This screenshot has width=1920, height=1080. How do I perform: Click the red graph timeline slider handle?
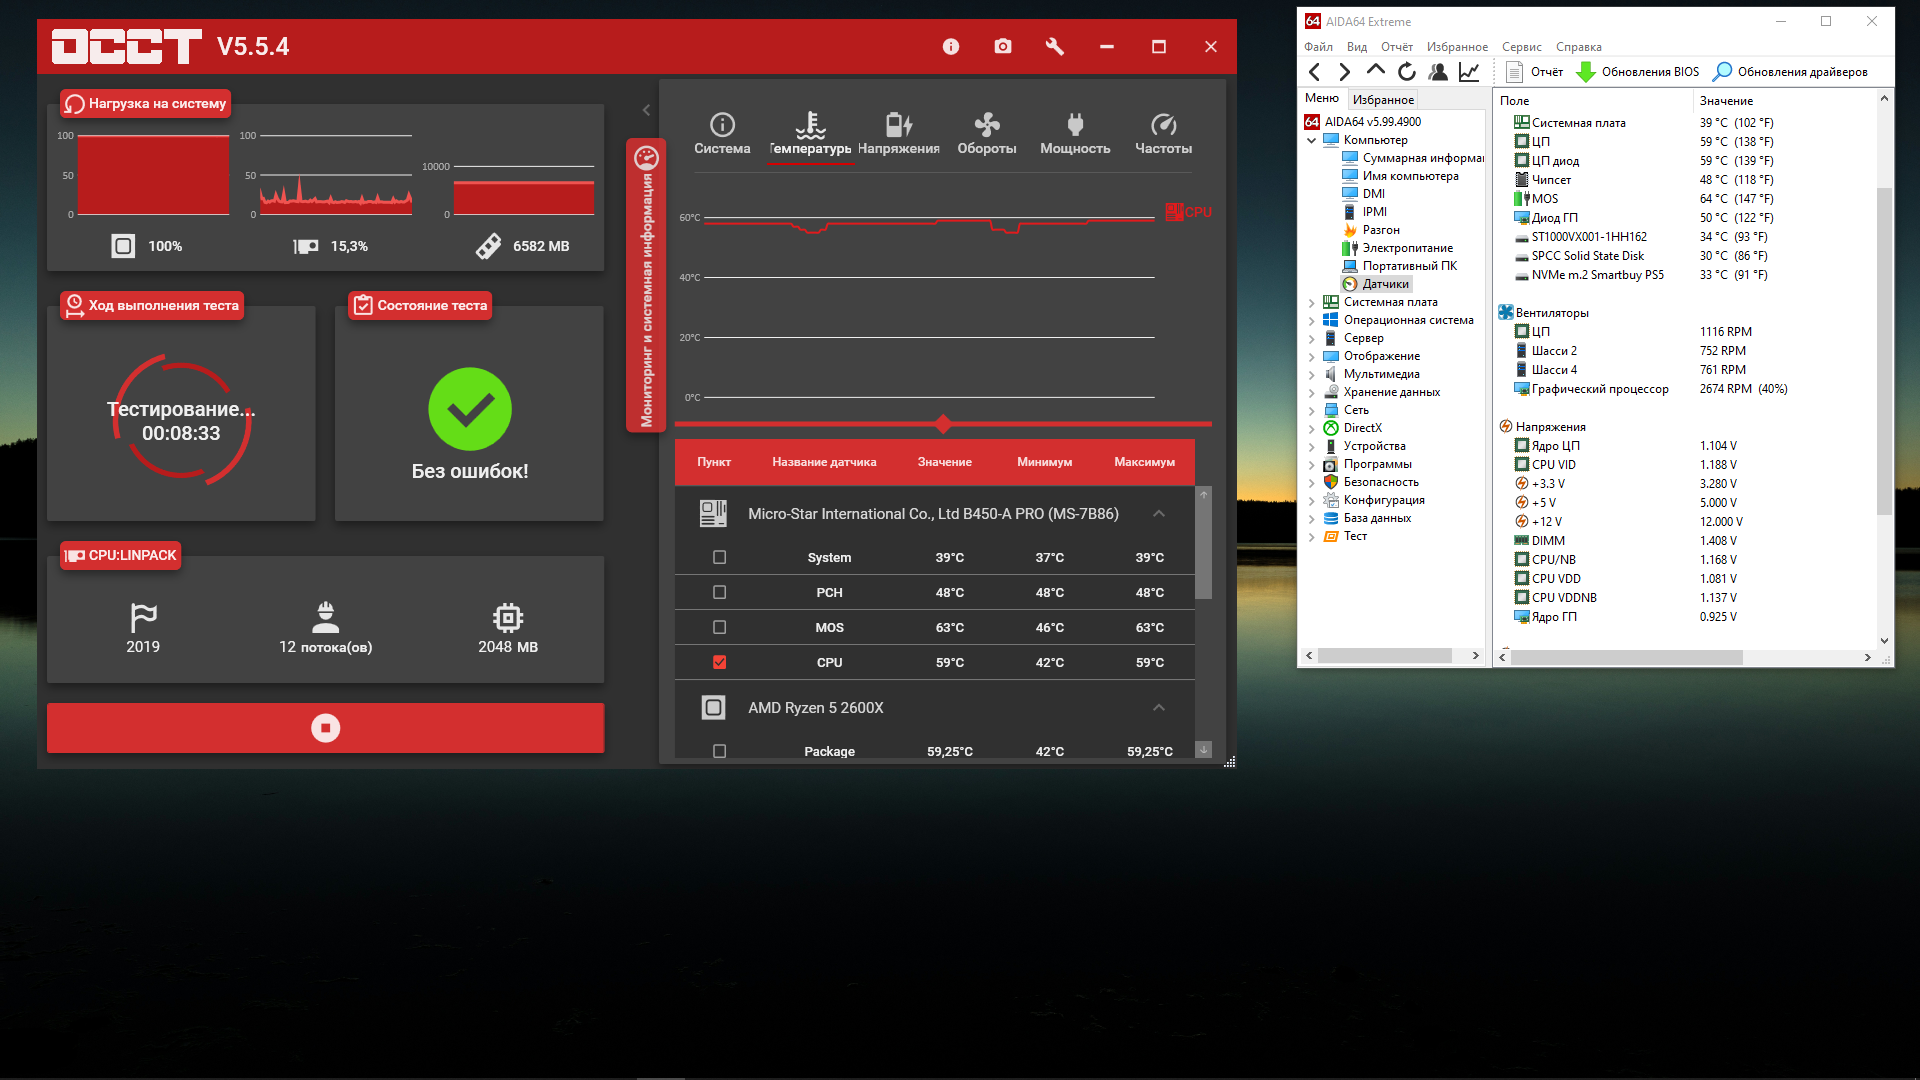point(943,424)
